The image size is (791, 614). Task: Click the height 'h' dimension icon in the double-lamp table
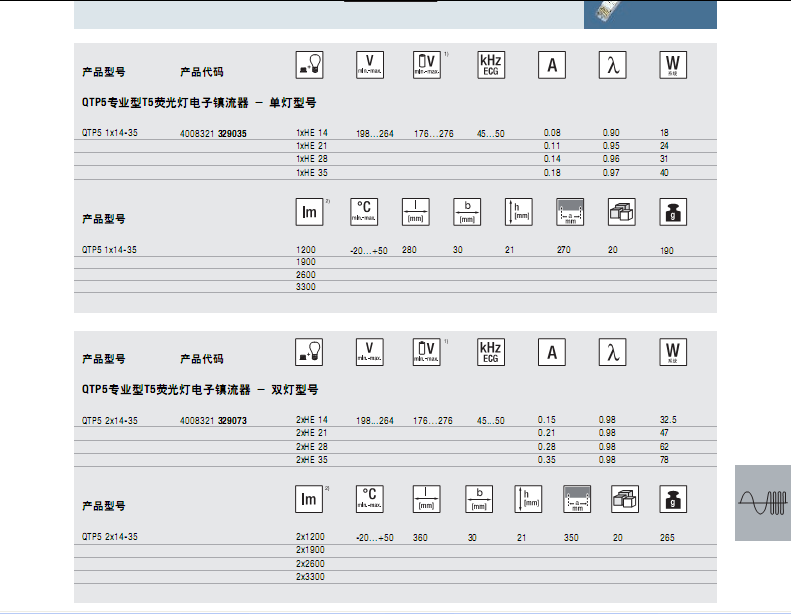(x=527, y=499)
